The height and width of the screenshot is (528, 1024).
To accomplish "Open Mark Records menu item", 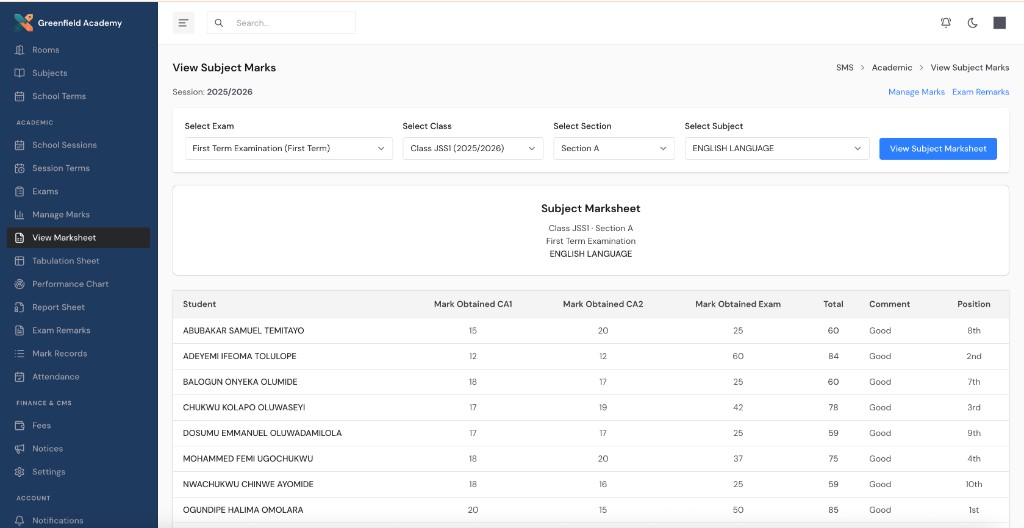I will 78,354.
